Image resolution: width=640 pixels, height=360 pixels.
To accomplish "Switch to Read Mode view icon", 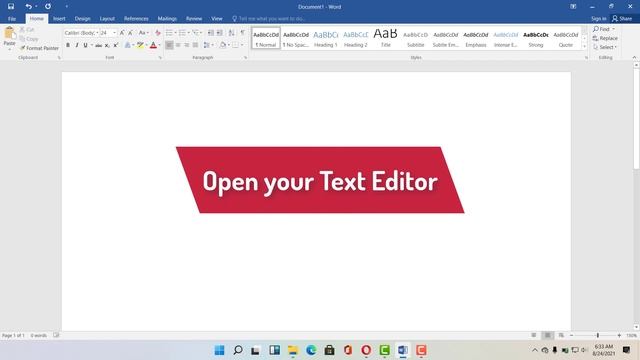I will pyautogui.click(x=533, y=335).
